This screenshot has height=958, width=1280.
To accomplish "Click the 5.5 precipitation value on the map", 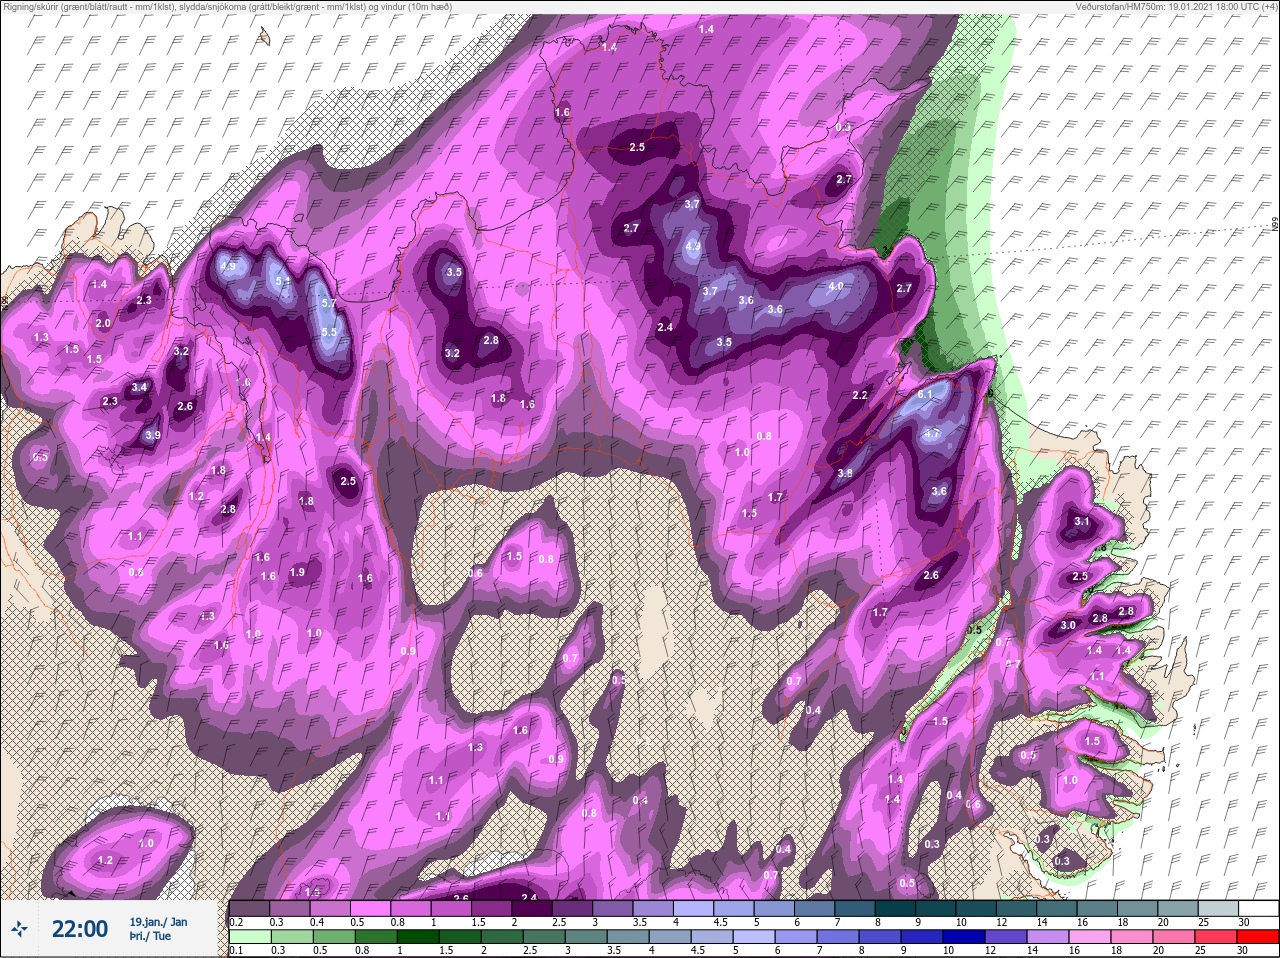I will (x=329, y=332).
